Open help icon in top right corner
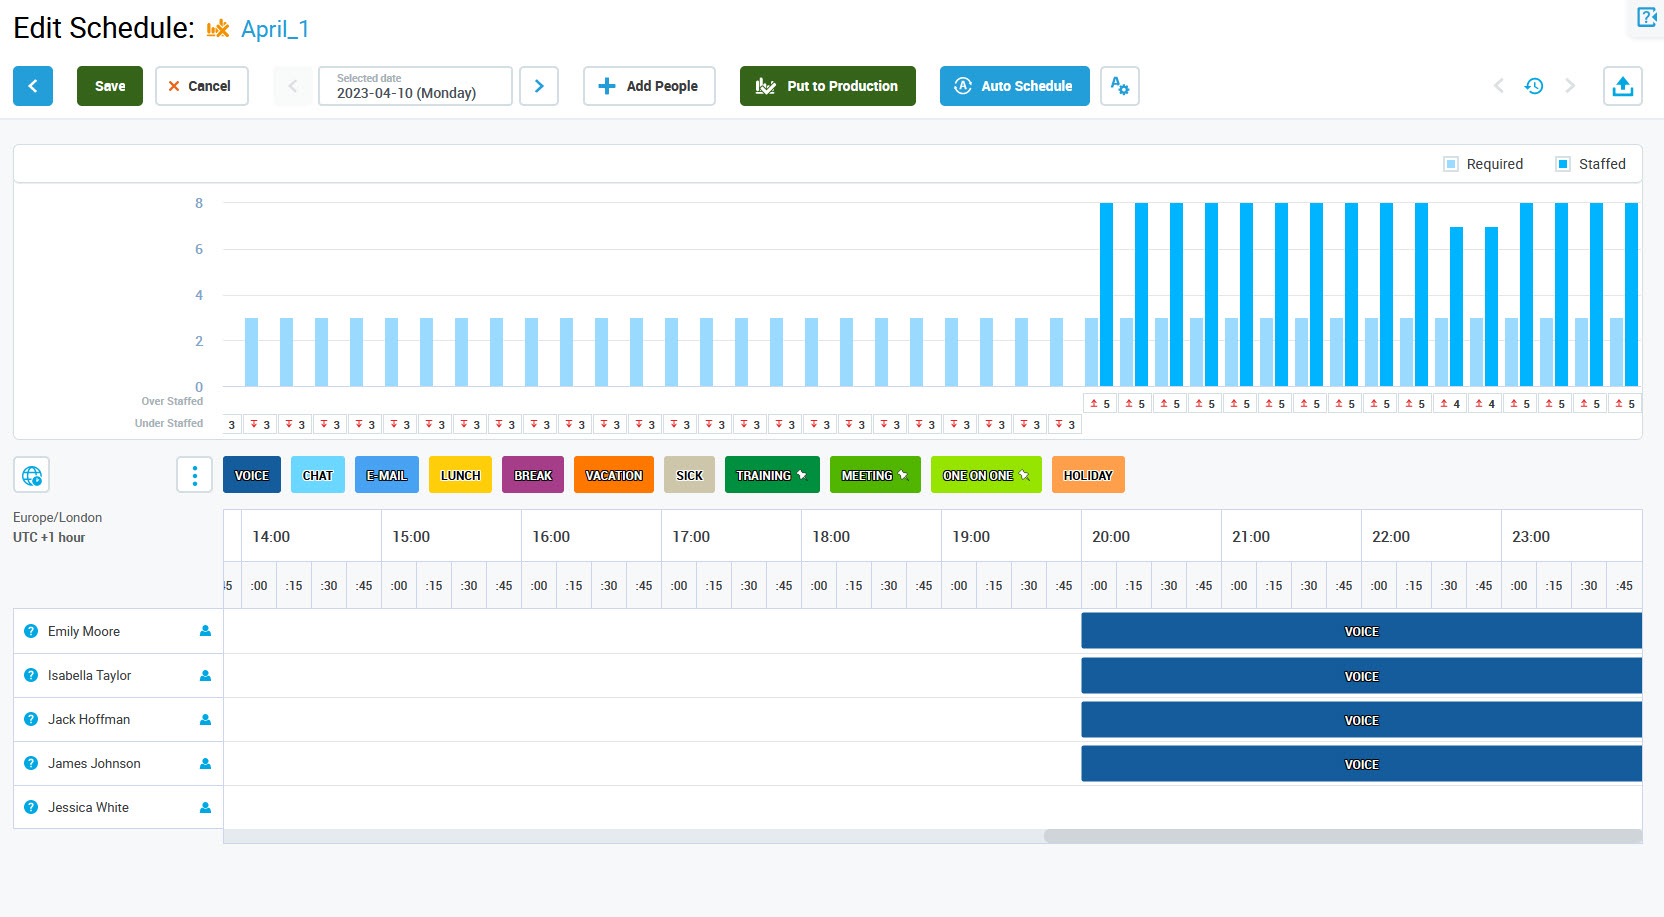 (1646, 18)
